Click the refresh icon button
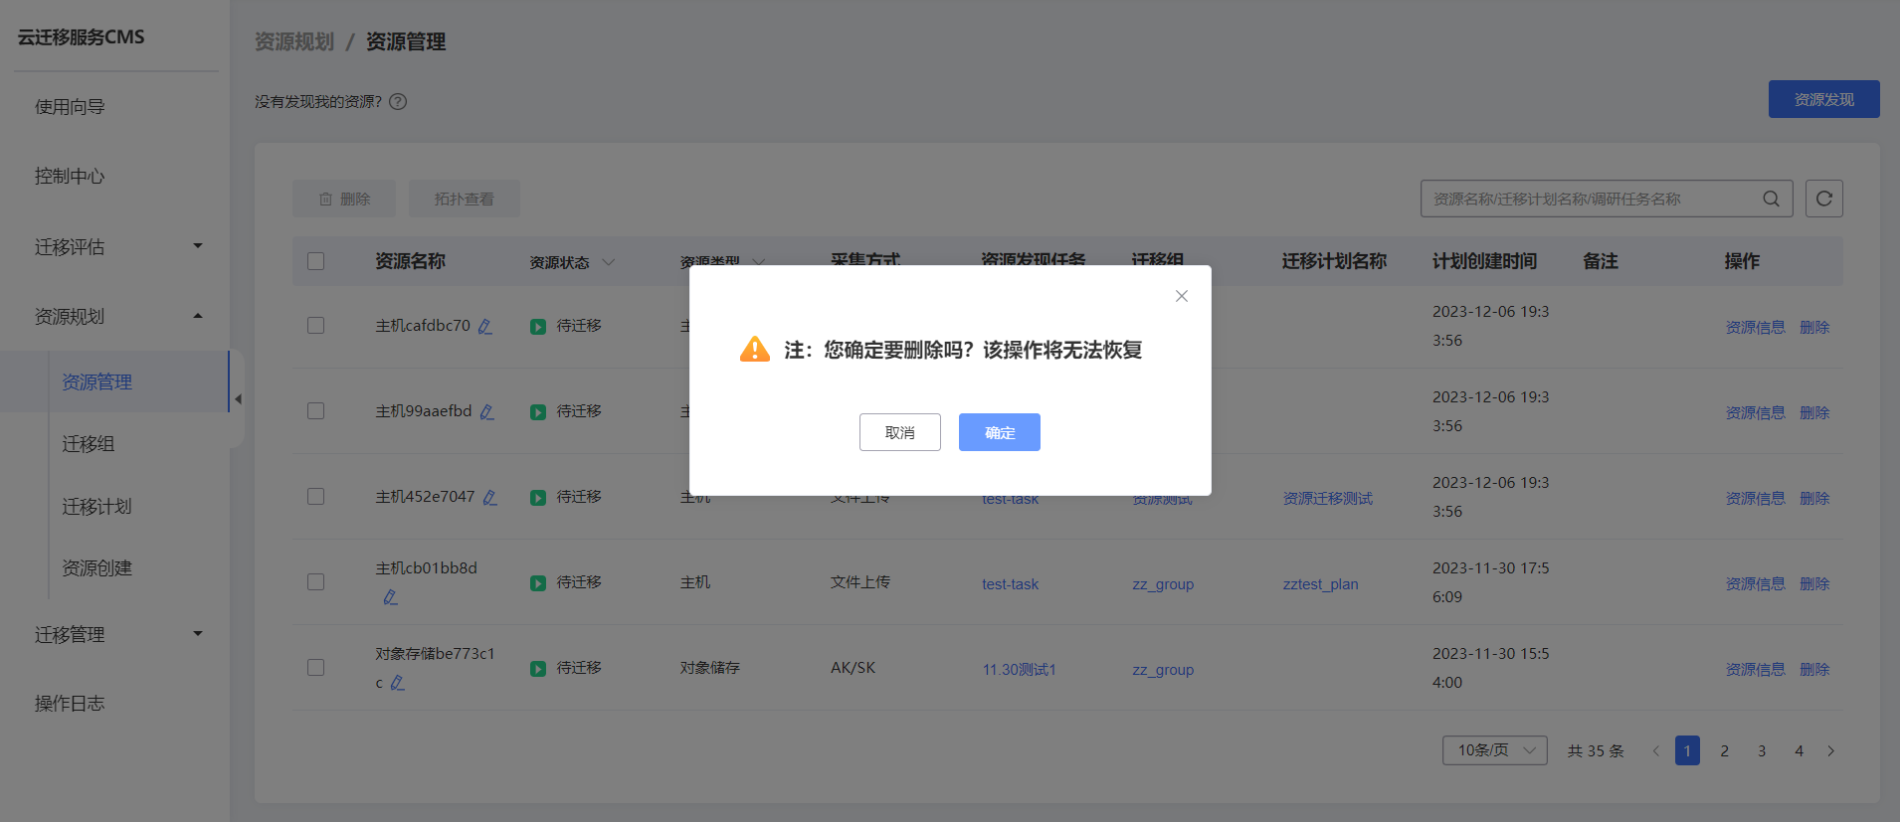 [1824, 199]
